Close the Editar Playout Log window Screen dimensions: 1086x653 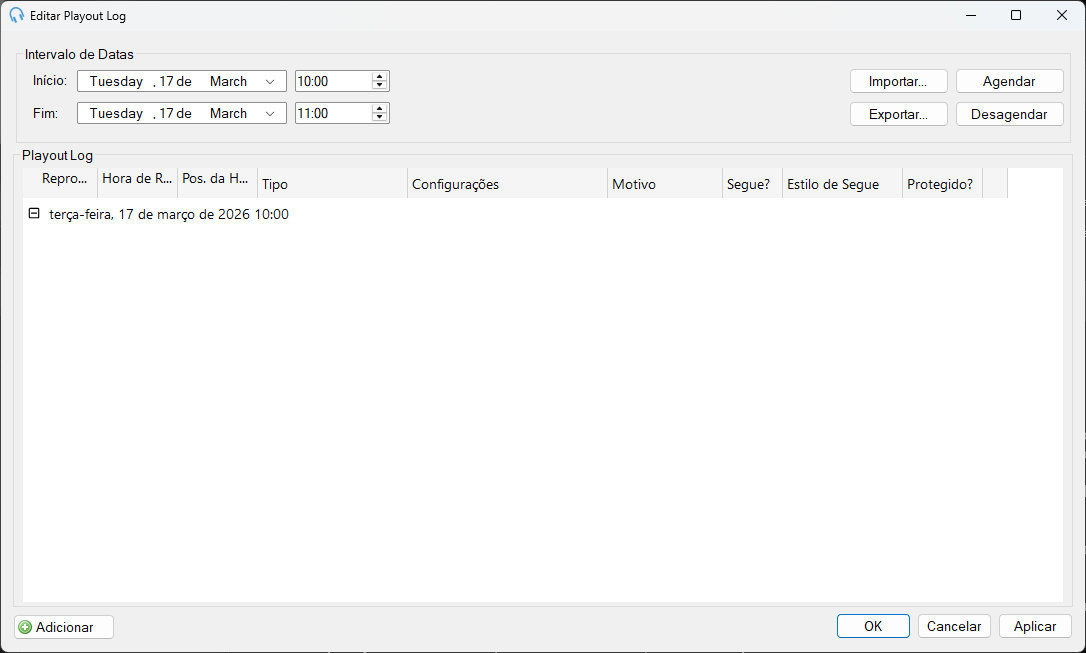[x=1062, y=15]
